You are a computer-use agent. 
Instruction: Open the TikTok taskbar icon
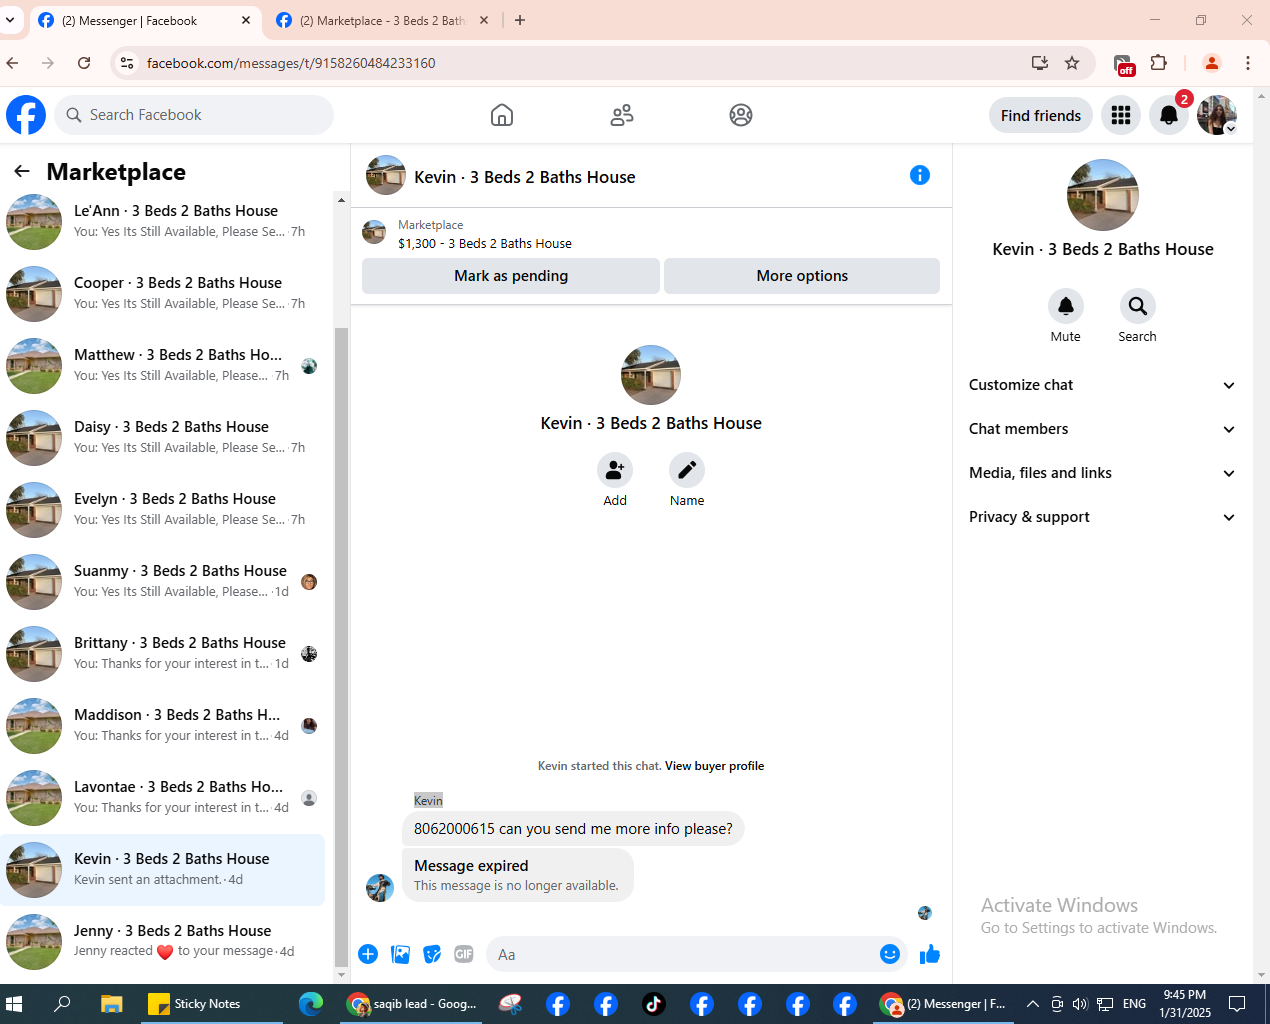pos(654,1004)
